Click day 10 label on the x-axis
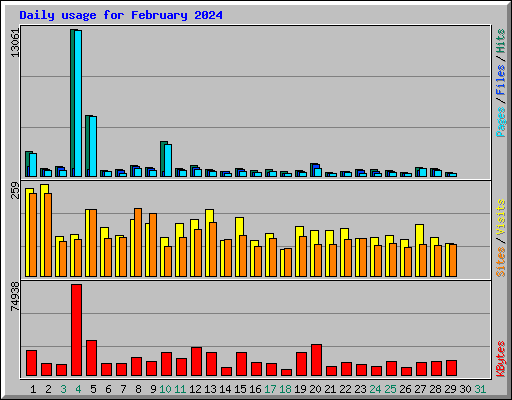The width and height of the screenshot is (512, 400). [x=165, y=389]
